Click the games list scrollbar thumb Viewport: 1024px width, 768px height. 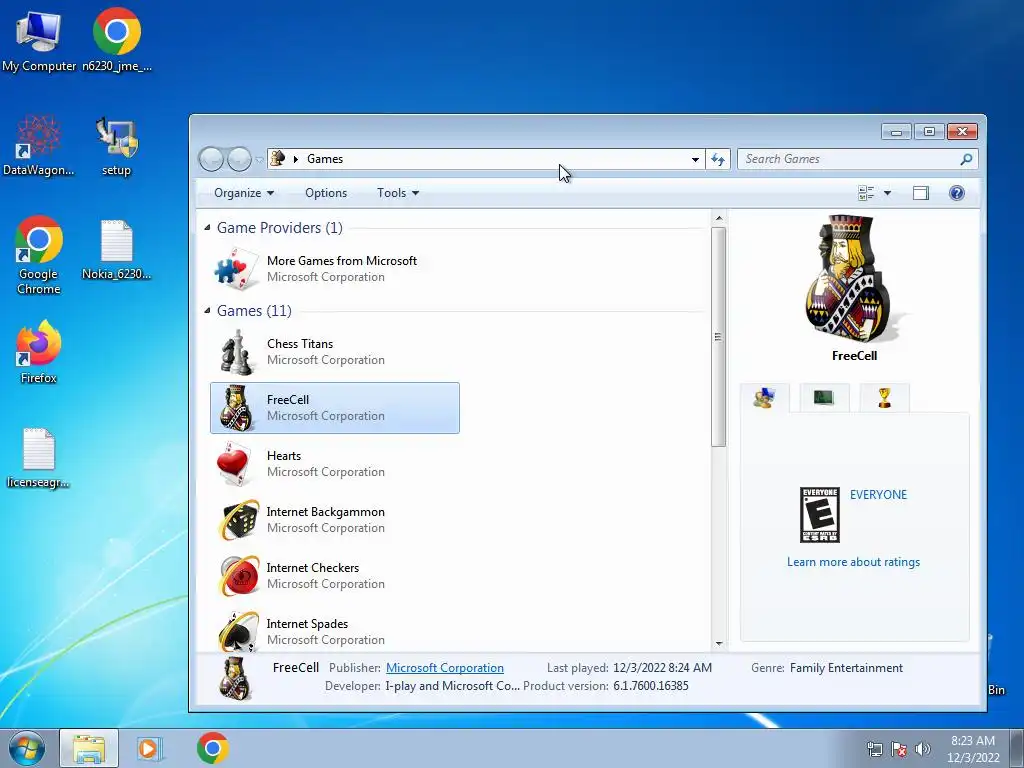click(718, 337)
